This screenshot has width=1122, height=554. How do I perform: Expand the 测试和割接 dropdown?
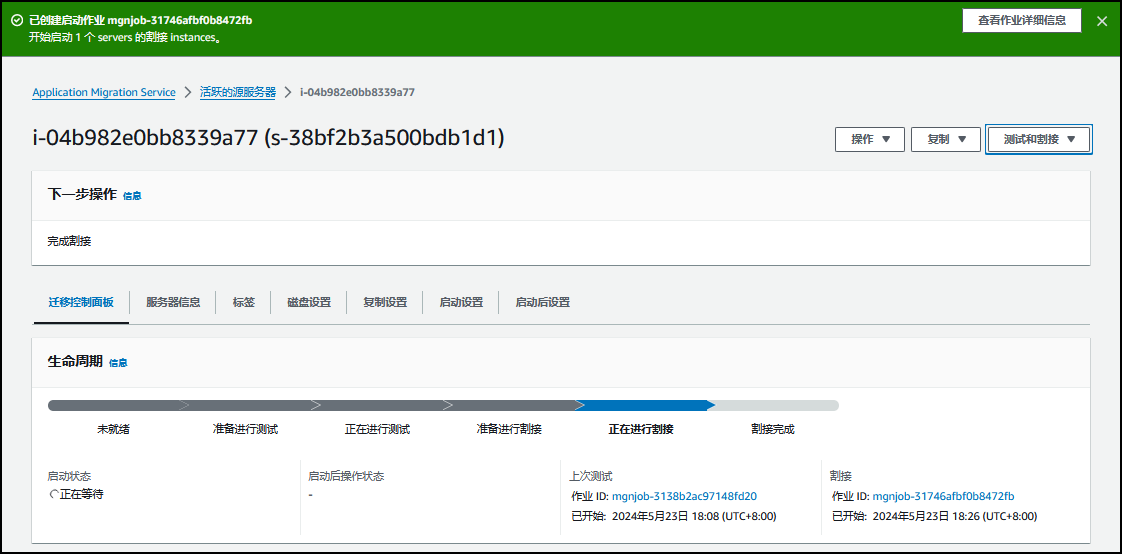pos(1038,140)
